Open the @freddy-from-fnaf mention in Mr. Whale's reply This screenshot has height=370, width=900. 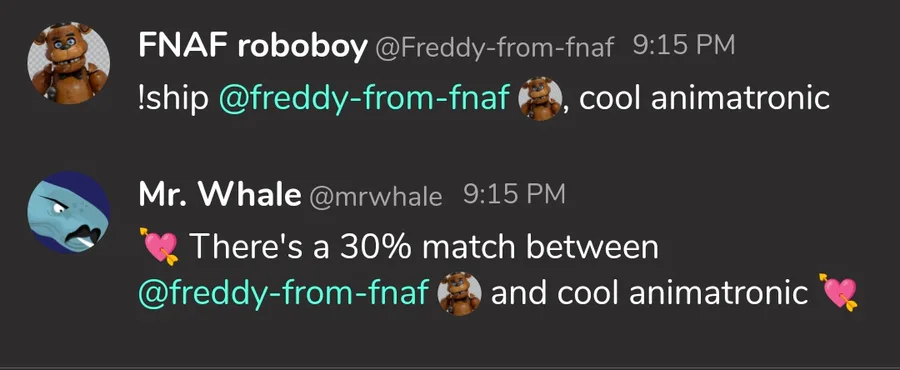(284, 295)
